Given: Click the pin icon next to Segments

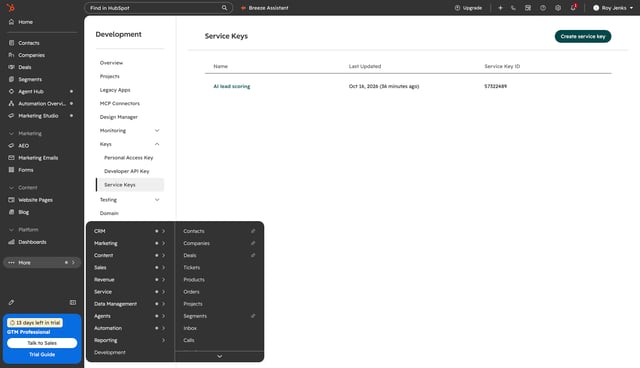Looking at the screenshot, I should pos(253,316).
